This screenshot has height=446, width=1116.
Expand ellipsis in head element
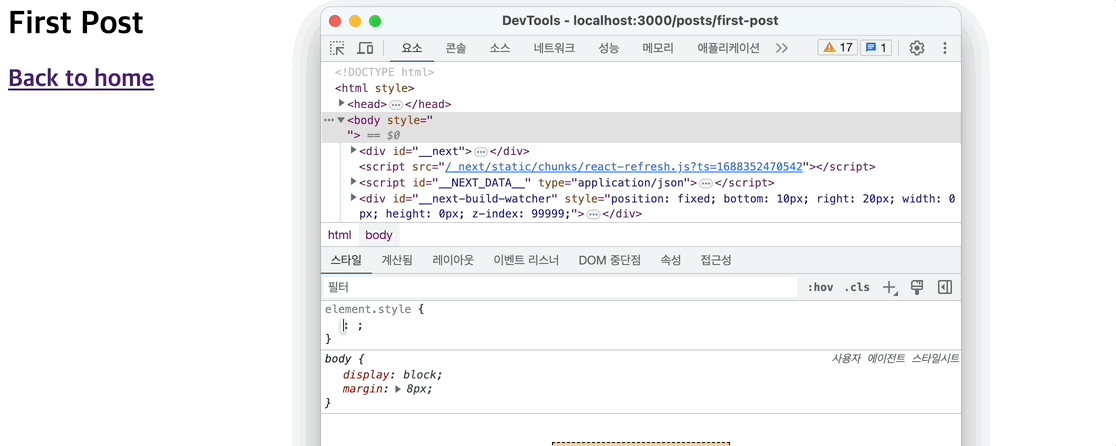396,105
